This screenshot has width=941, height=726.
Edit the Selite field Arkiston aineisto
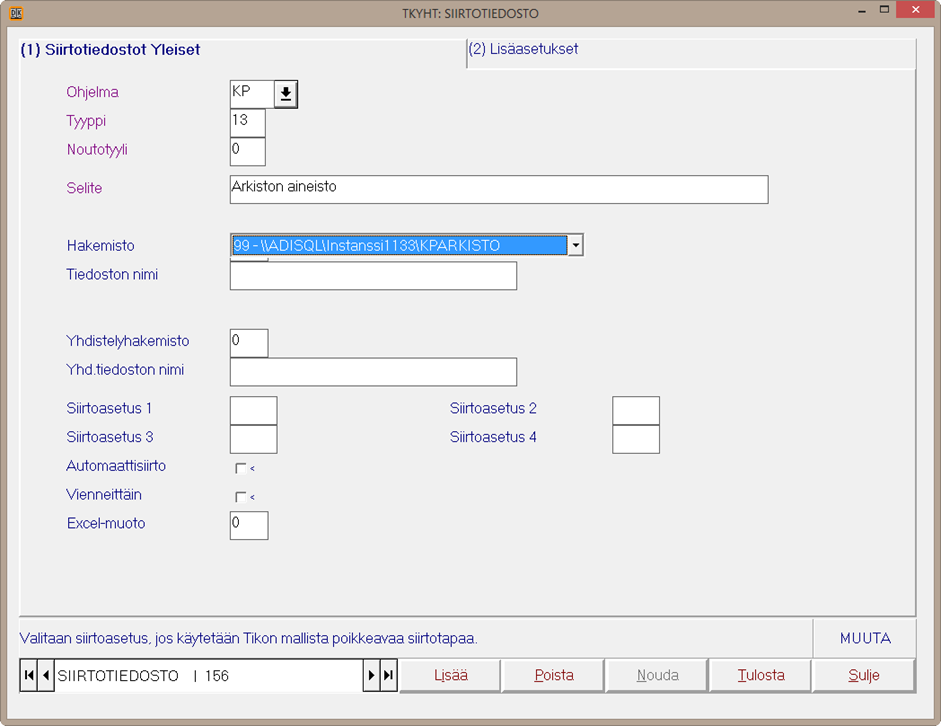tap(499, 190)
